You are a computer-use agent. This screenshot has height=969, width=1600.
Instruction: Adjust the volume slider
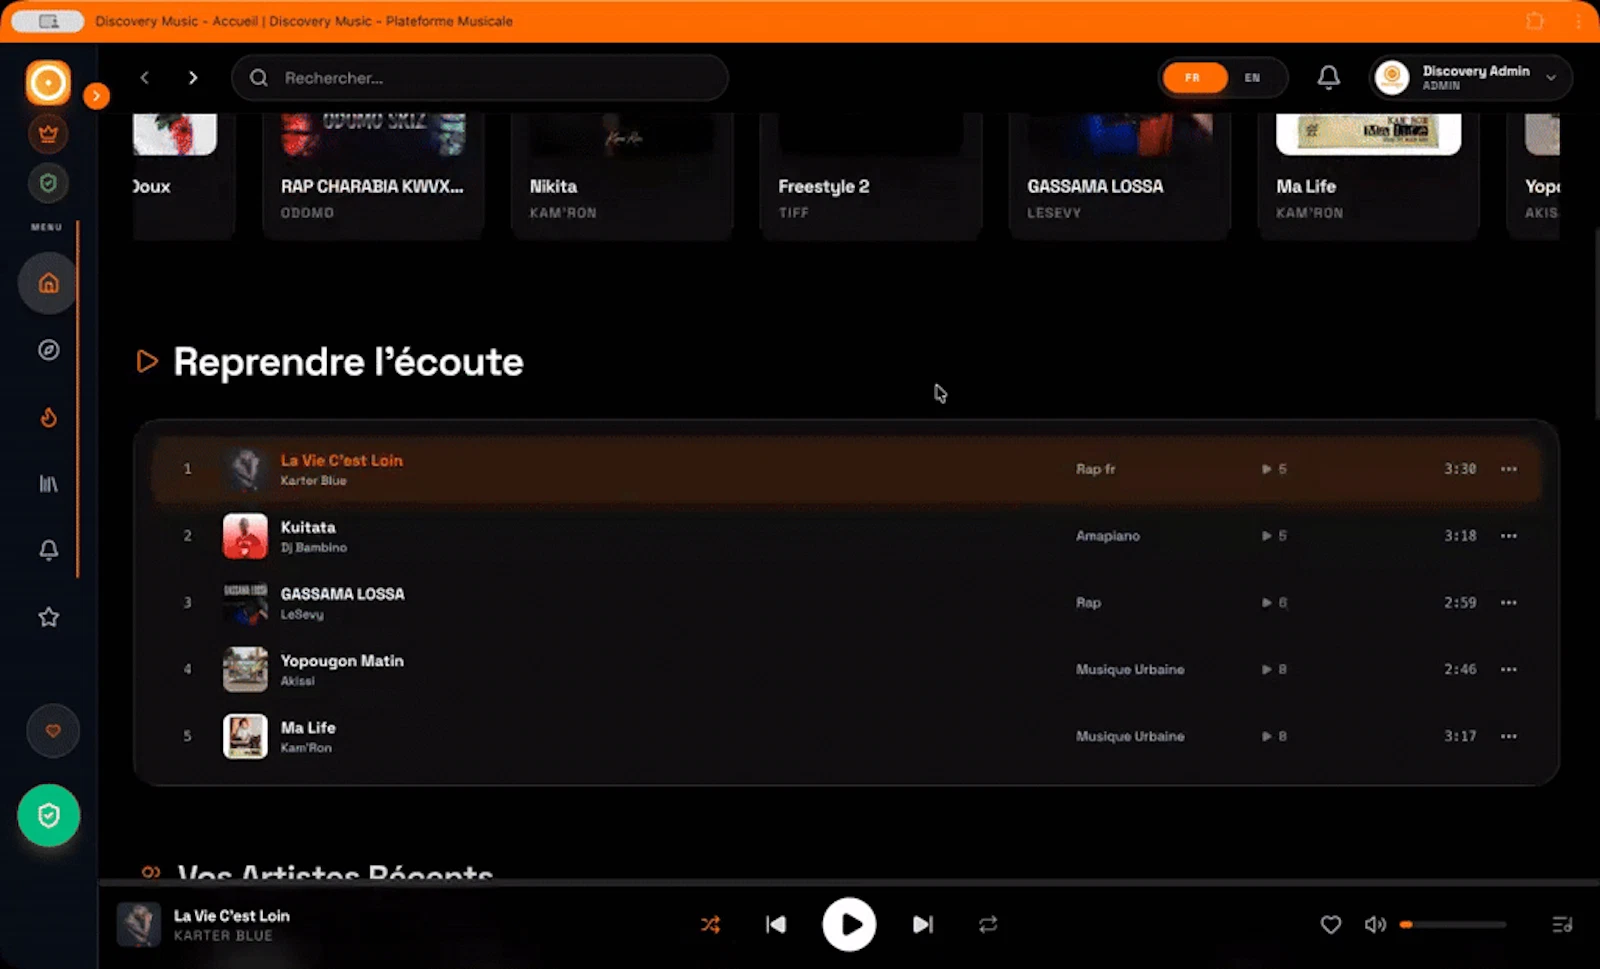(x=1453, y=925)
